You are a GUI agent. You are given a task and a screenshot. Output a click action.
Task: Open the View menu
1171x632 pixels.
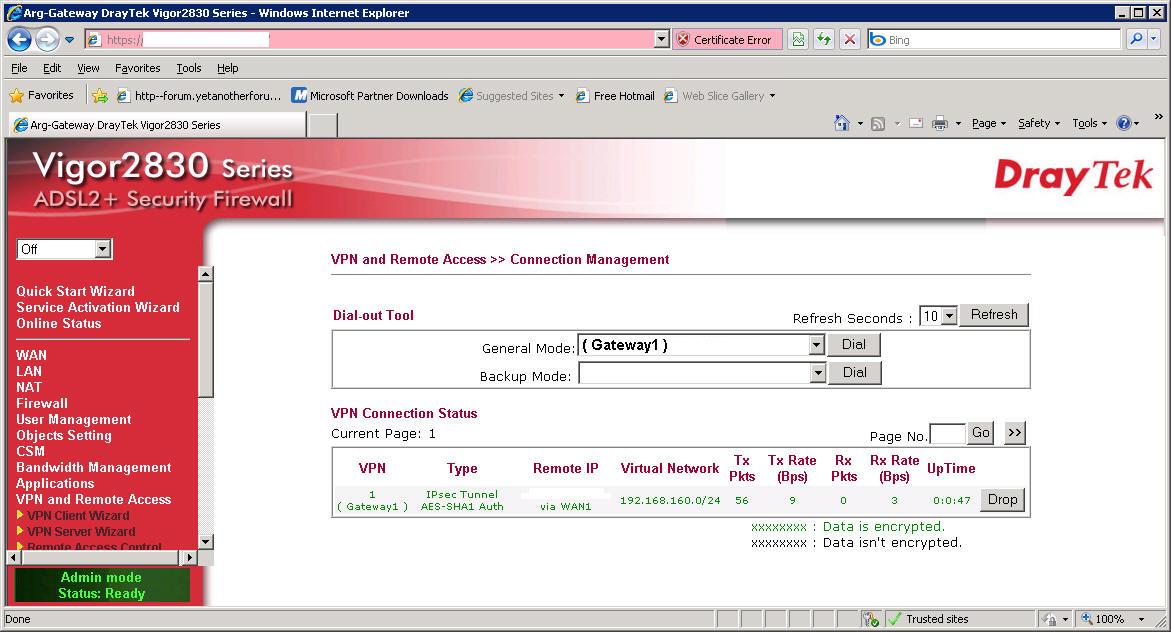[88, 68]
